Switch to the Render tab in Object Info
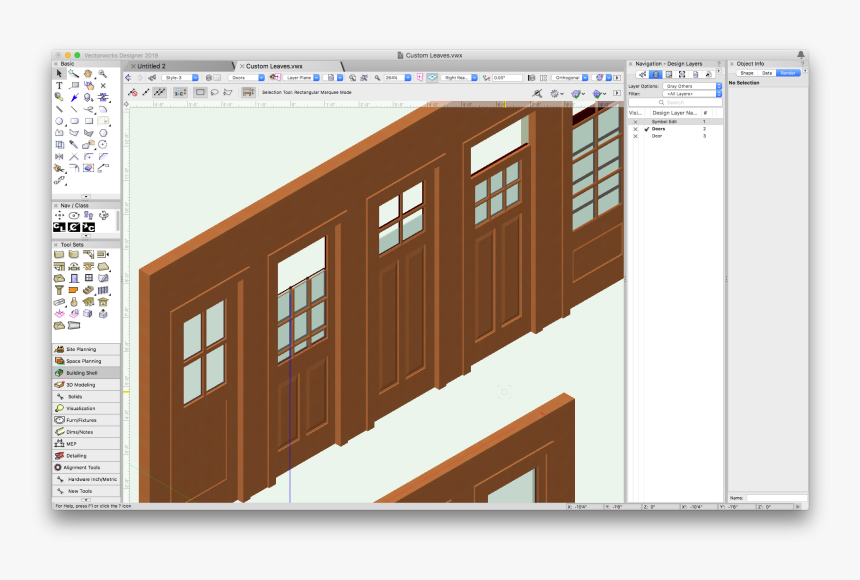 coord(789,72)
